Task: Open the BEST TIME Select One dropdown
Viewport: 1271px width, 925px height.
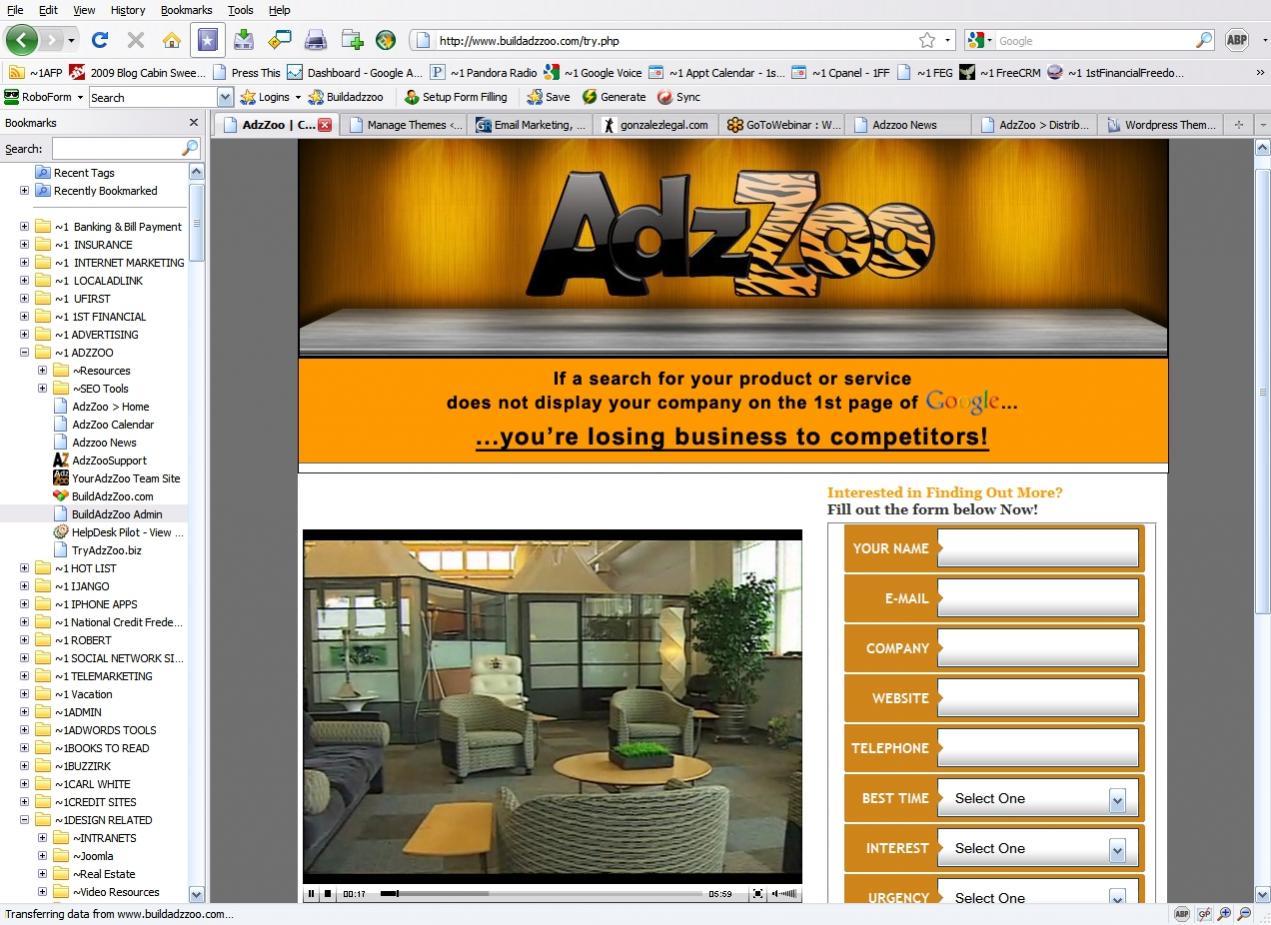Action: 1038,798
